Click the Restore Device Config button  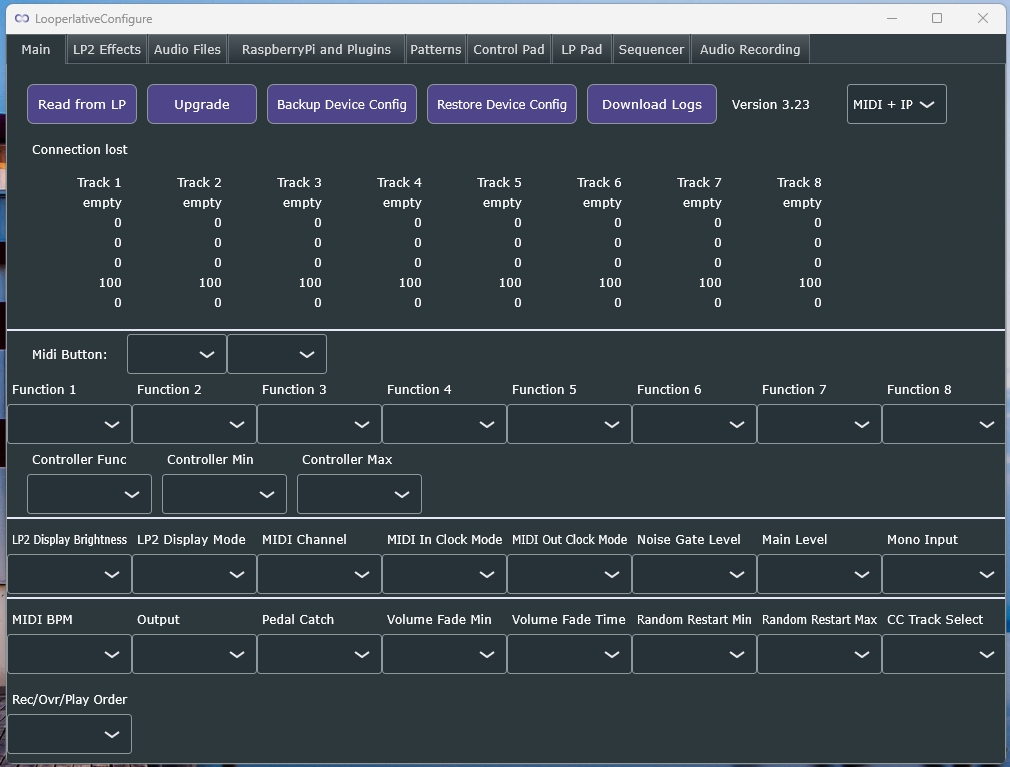pyautogui.click(x=502, y=104)
